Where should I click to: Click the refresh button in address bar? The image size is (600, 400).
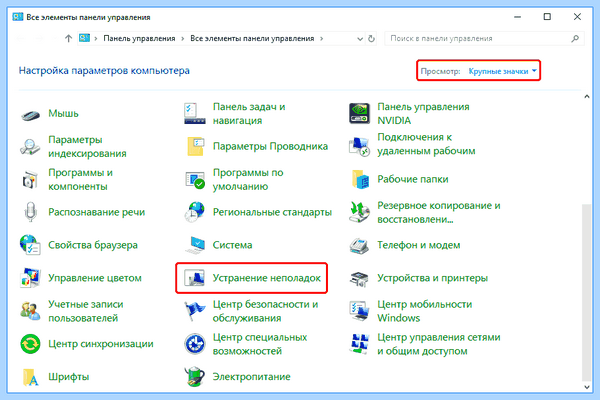tap(371, 39)
